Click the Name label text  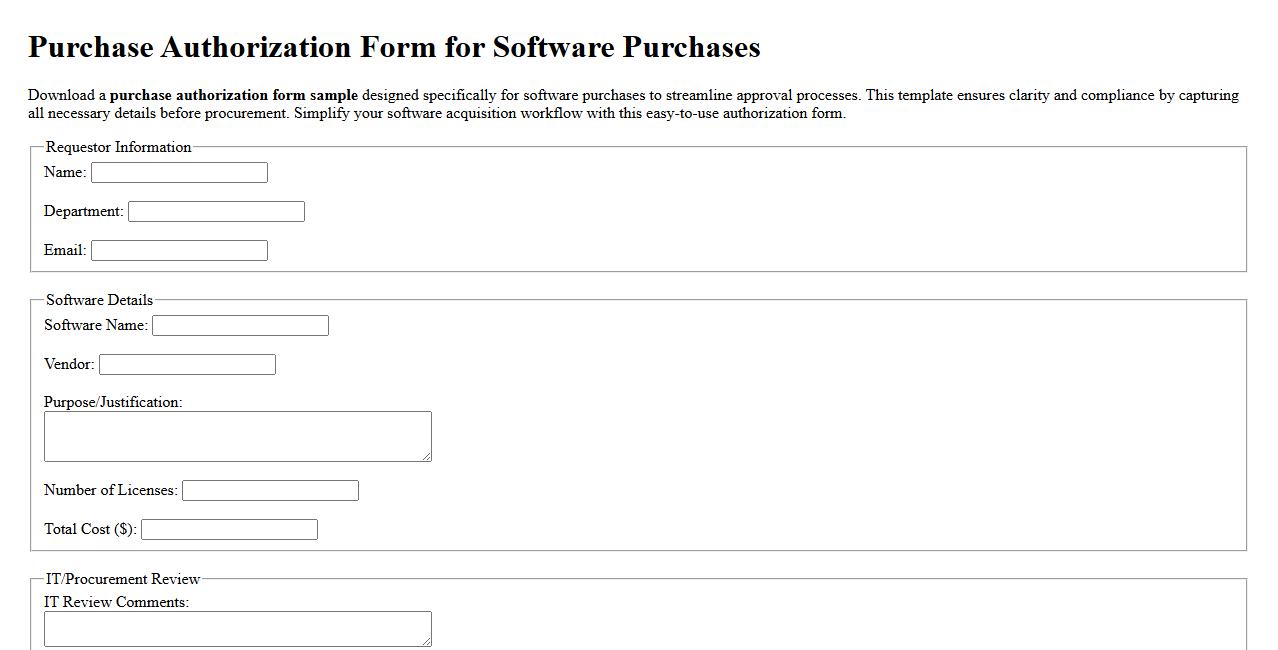63,172
